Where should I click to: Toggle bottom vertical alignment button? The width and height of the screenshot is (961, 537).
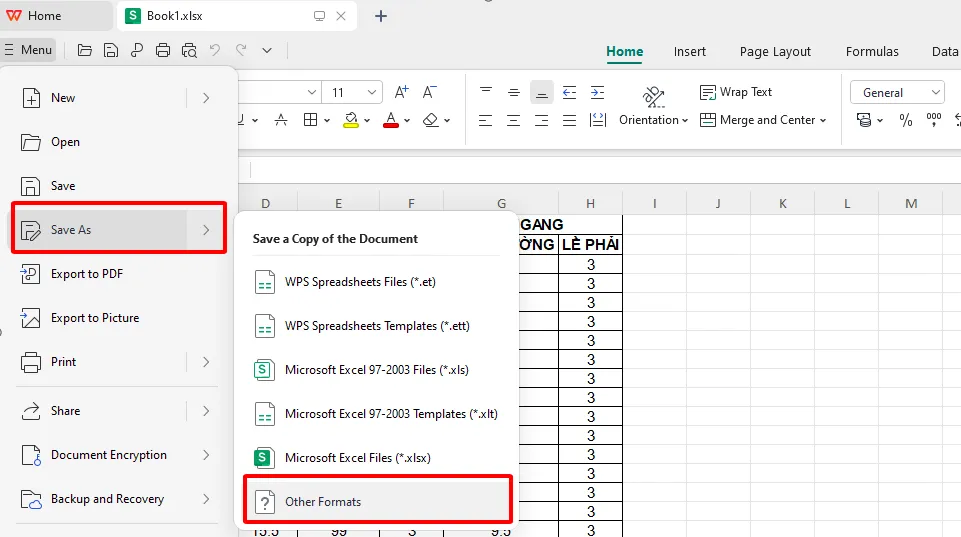541,92
